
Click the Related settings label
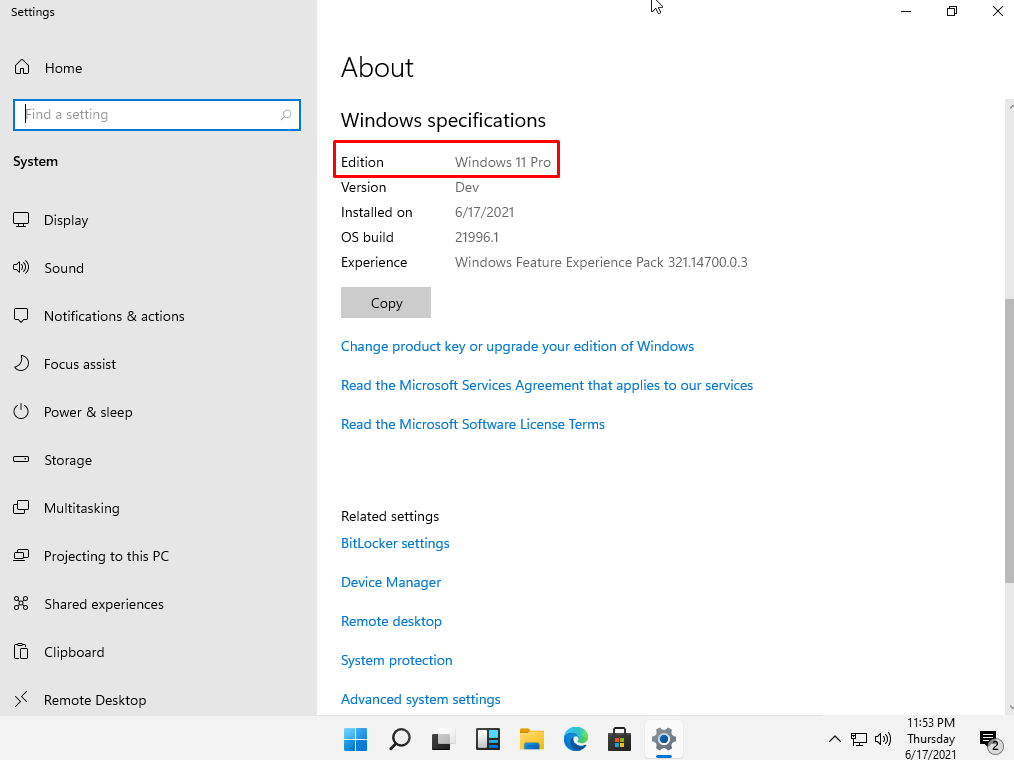390,516
